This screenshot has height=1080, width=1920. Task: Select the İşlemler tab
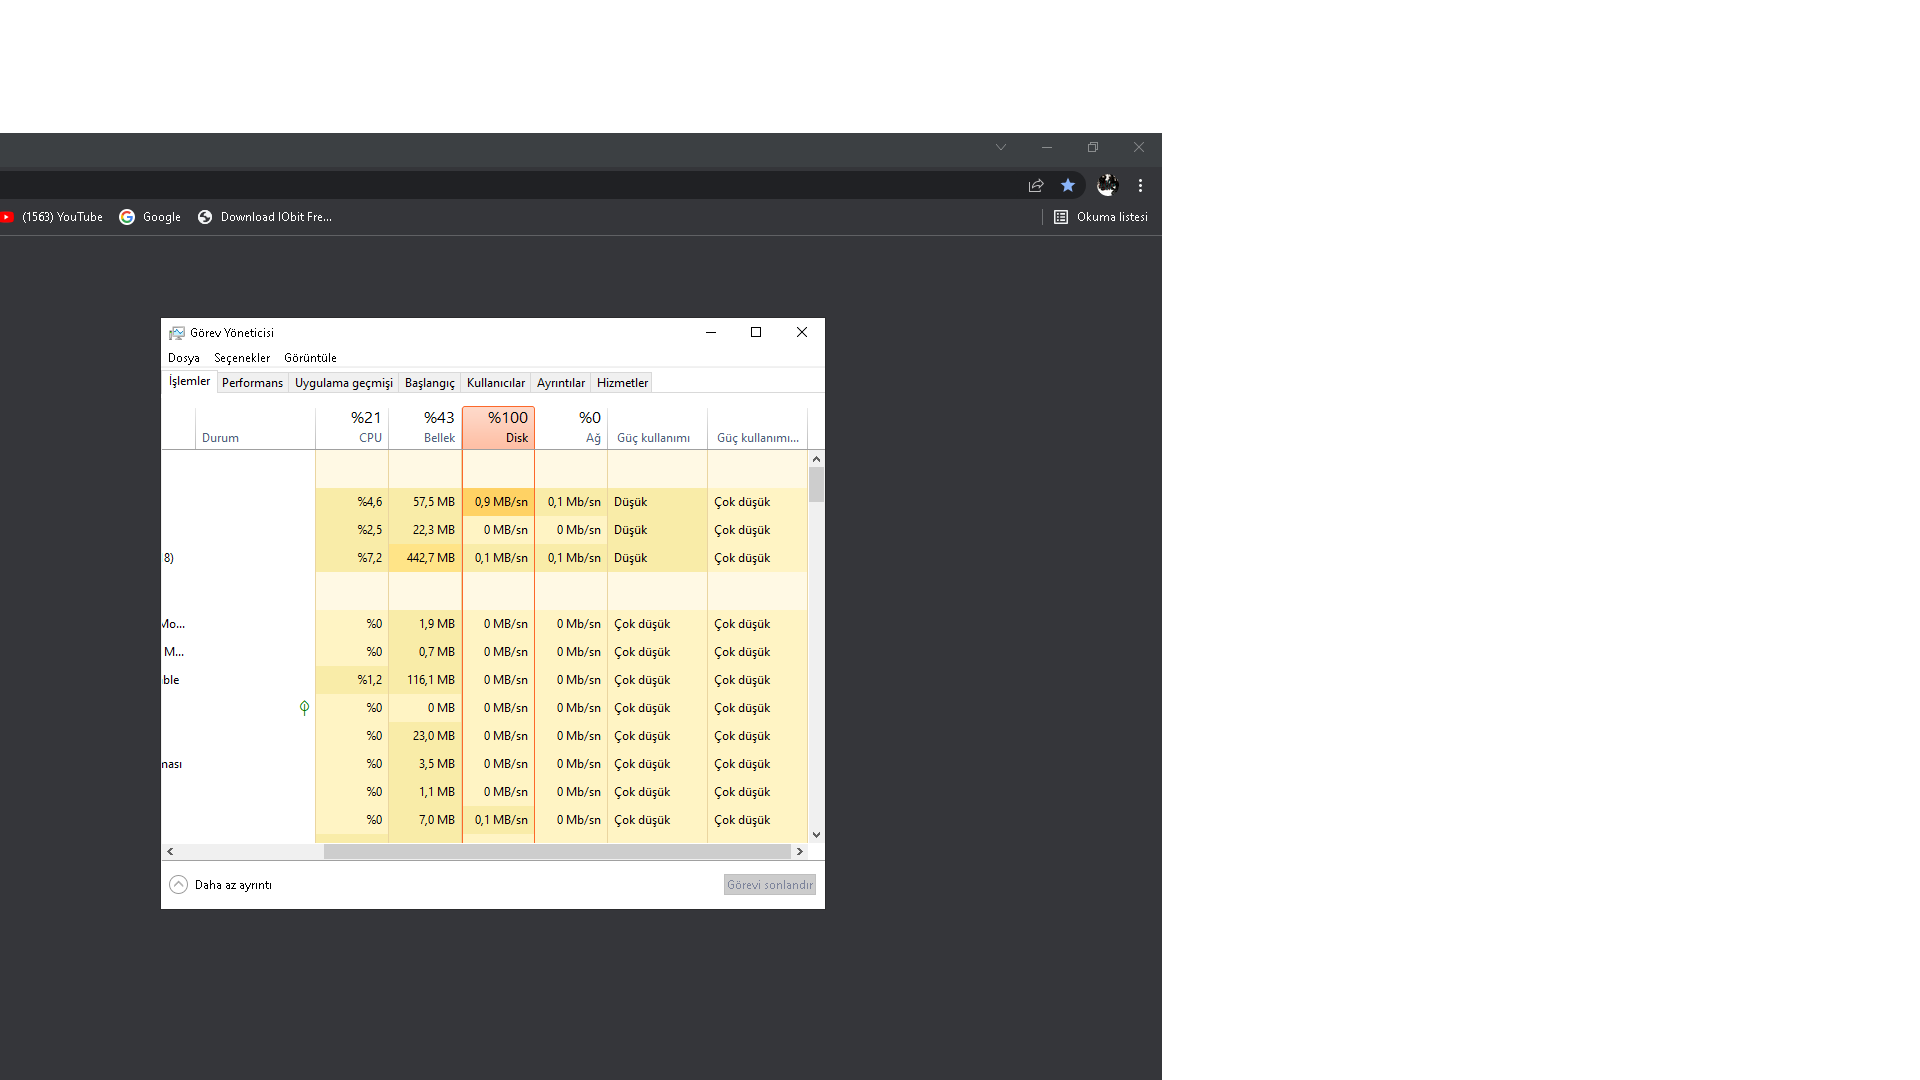(189, 381)
